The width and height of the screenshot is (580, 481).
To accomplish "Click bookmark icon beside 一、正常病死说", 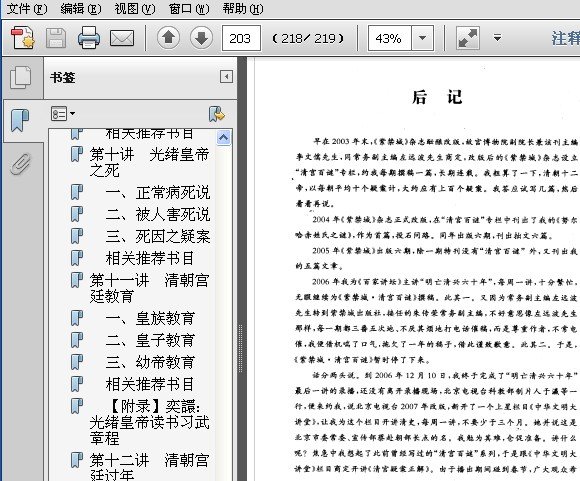I will (77, 192).
